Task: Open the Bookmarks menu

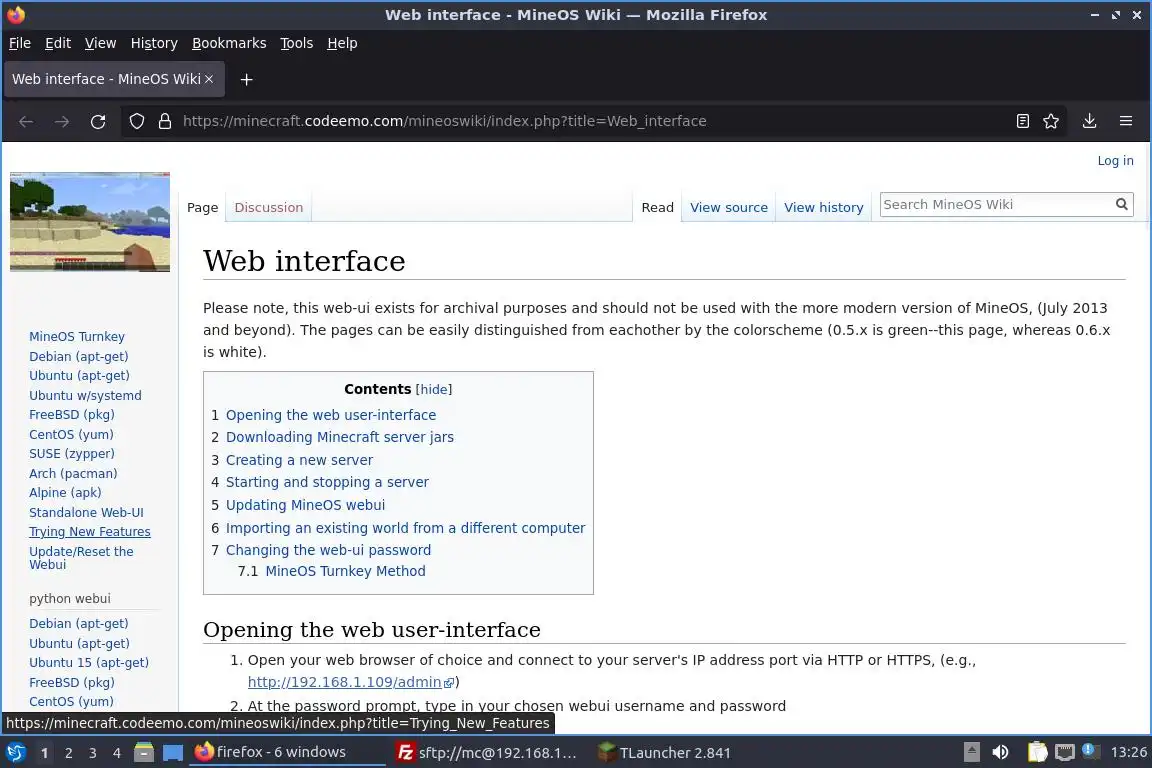Action: (229, 43)
